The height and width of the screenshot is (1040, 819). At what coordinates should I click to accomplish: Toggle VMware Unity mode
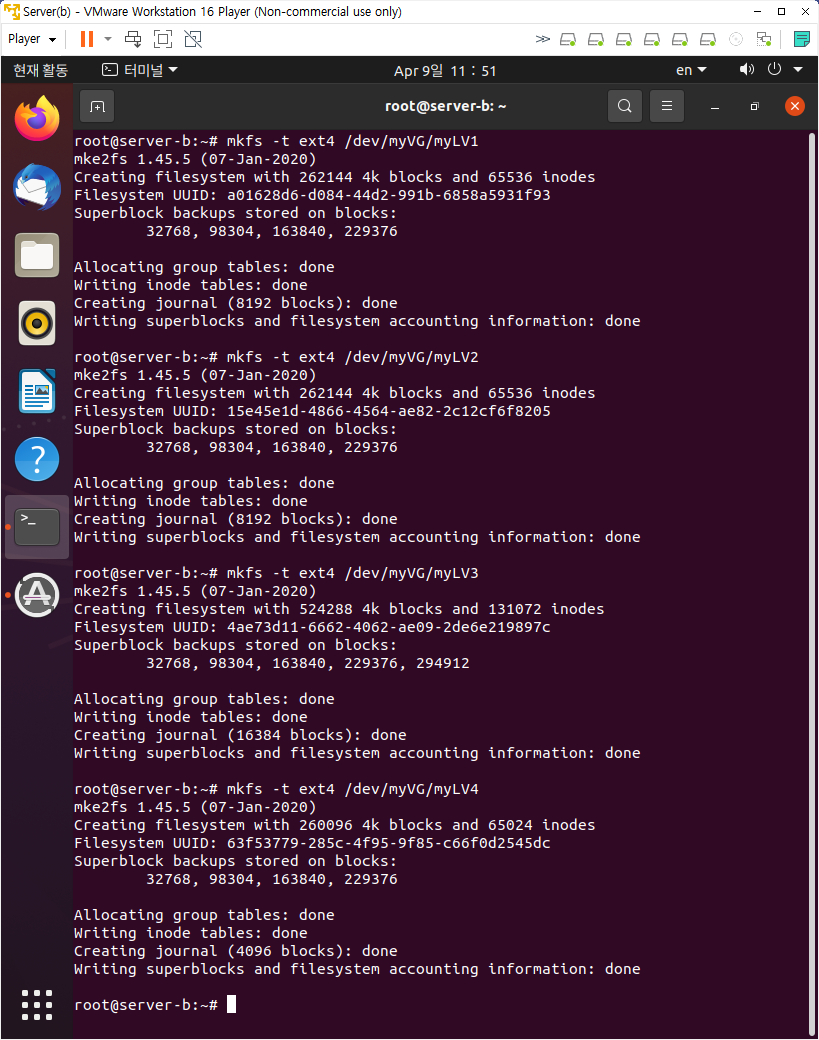point(193,39)
